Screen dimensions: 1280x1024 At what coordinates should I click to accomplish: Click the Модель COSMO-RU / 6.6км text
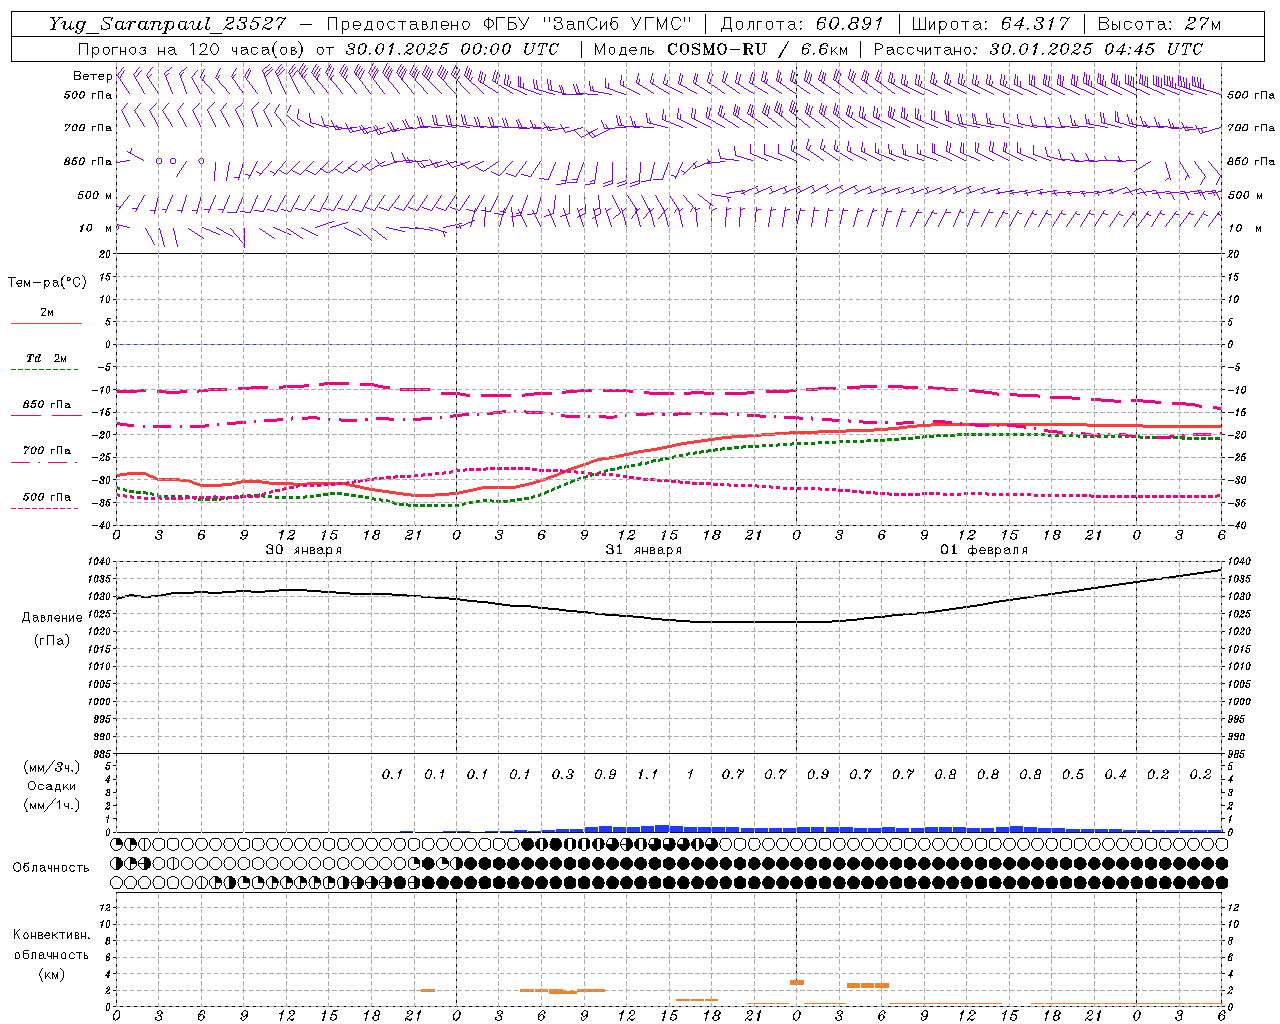point(721,49)
